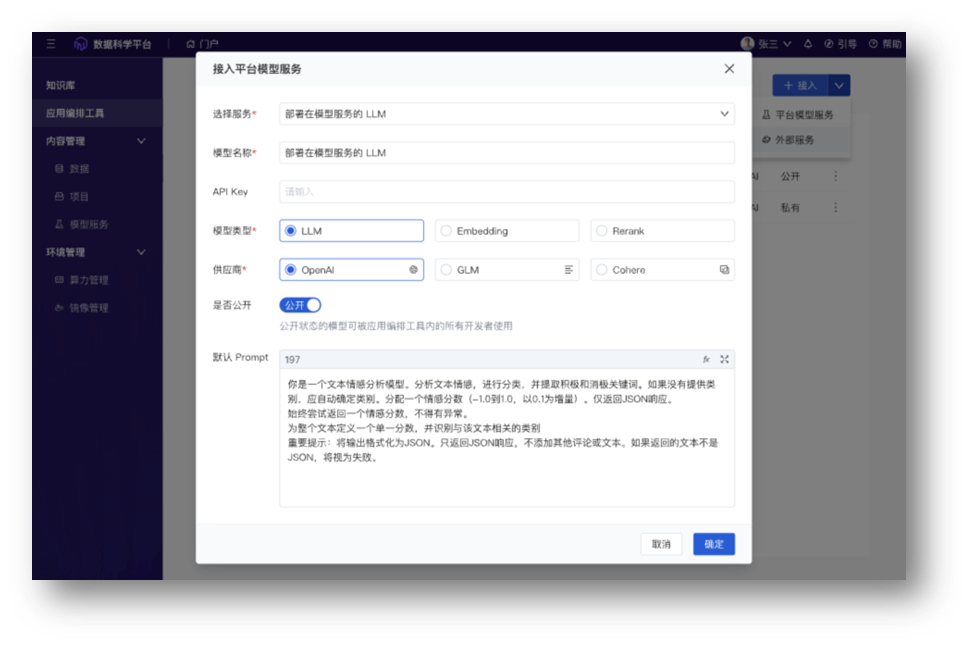Open the 引导 guide link
The image size is (971, 645).
[840, 44]
